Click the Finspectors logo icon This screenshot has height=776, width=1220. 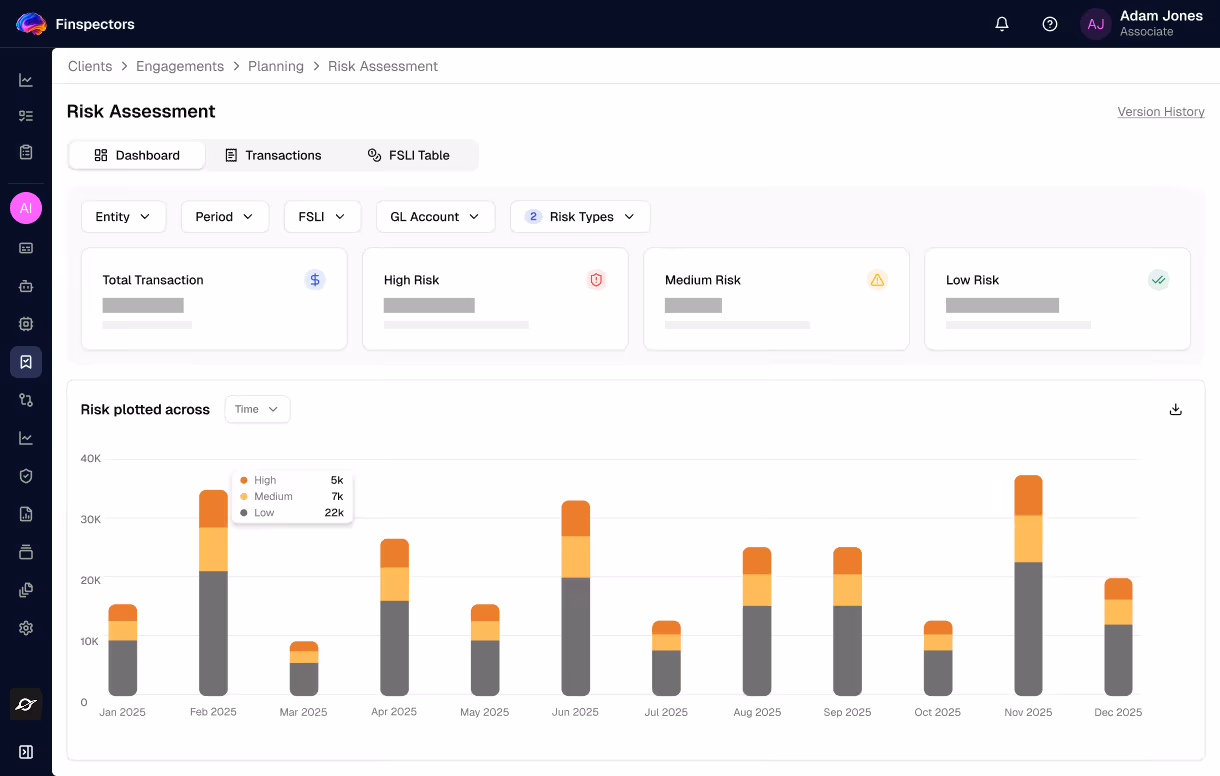click(31, 24)
